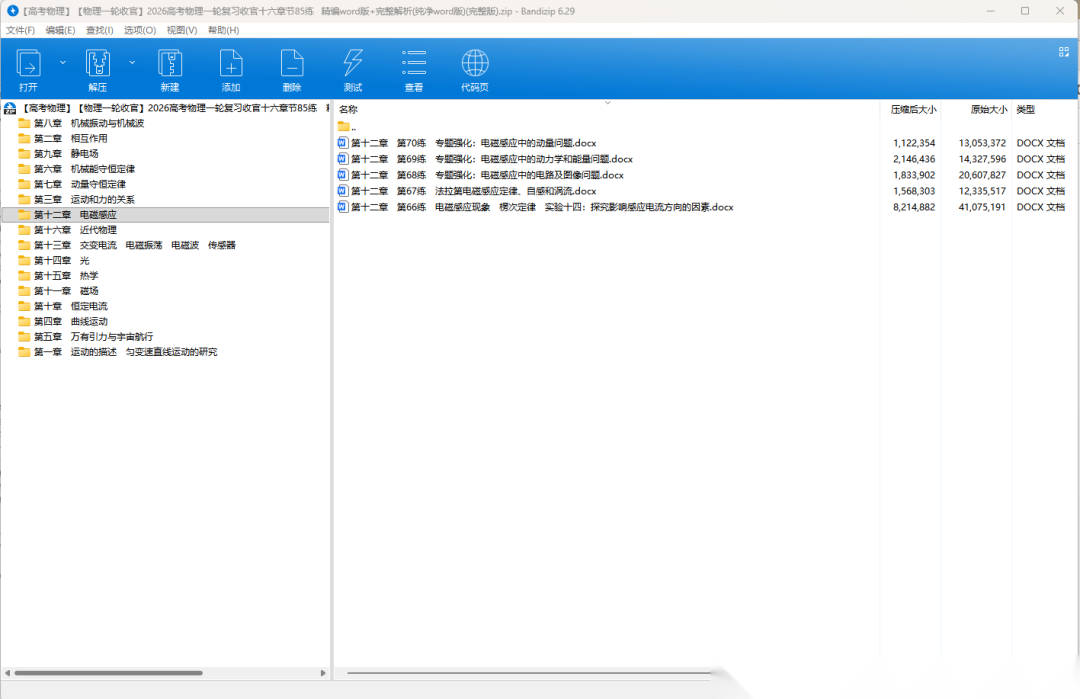Click the Code page (代码页) globe icon

coord(475,65)
